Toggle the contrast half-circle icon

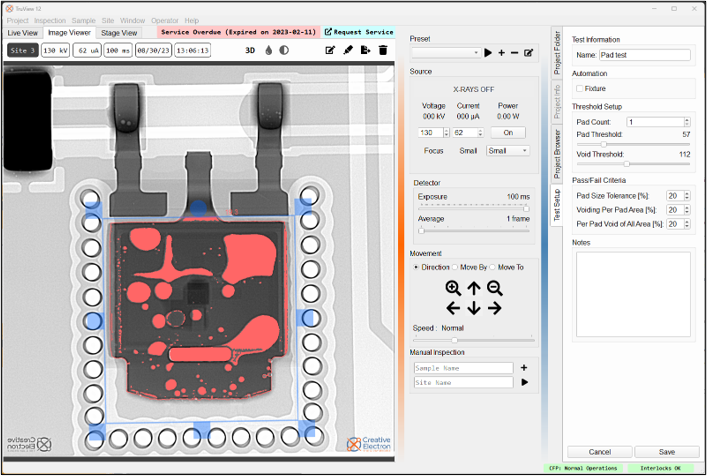tap(284, 50)
